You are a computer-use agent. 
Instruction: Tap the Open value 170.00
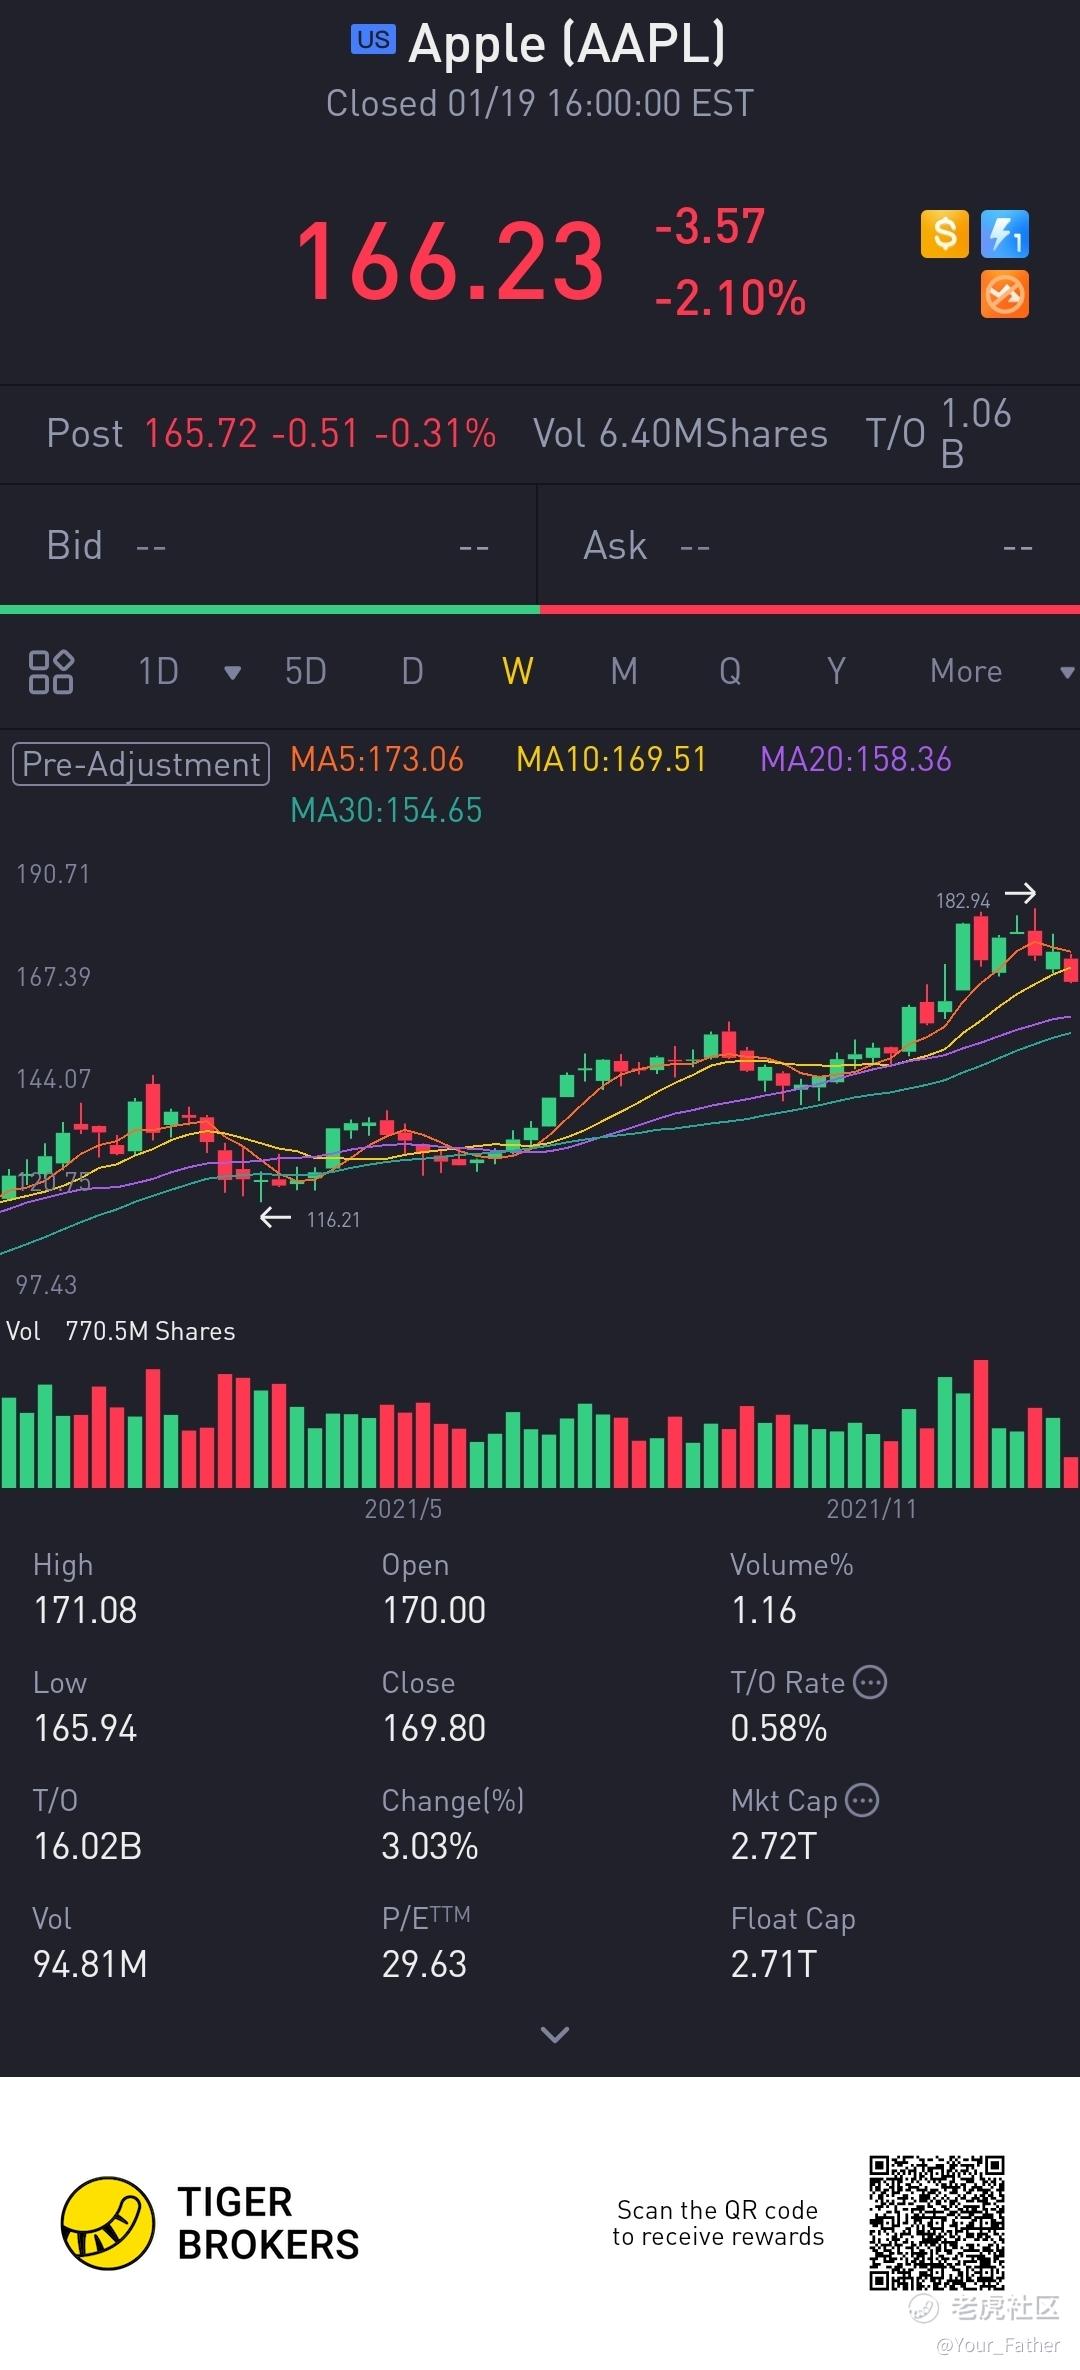(434, 1610)
